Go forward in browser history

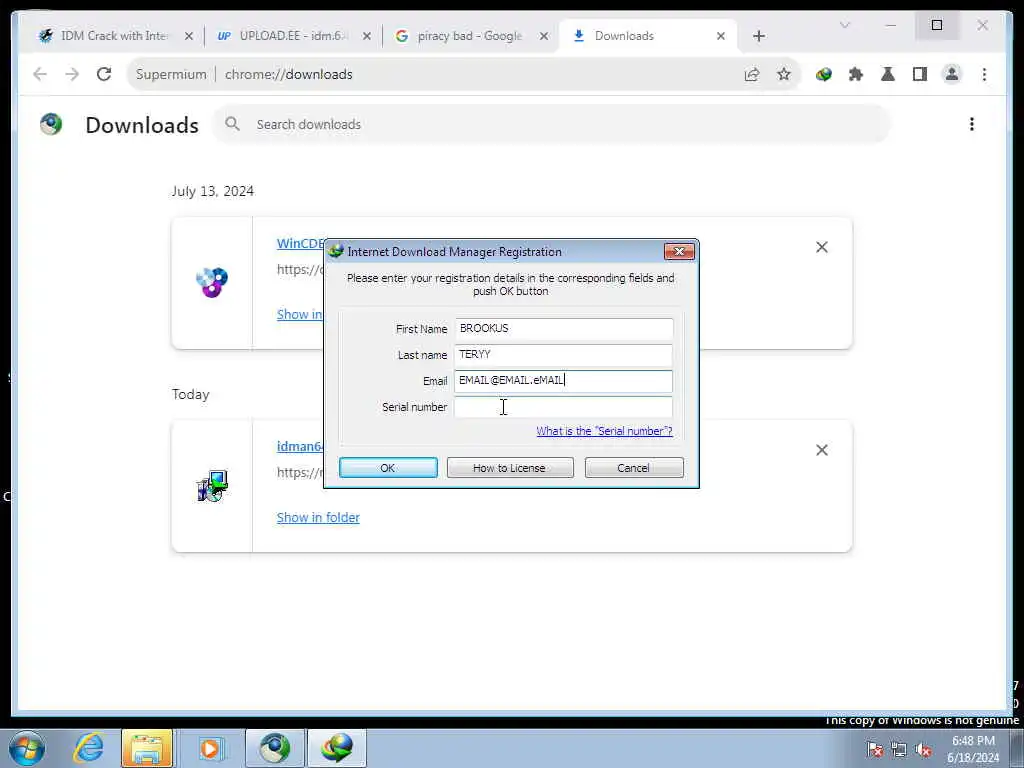72,74
